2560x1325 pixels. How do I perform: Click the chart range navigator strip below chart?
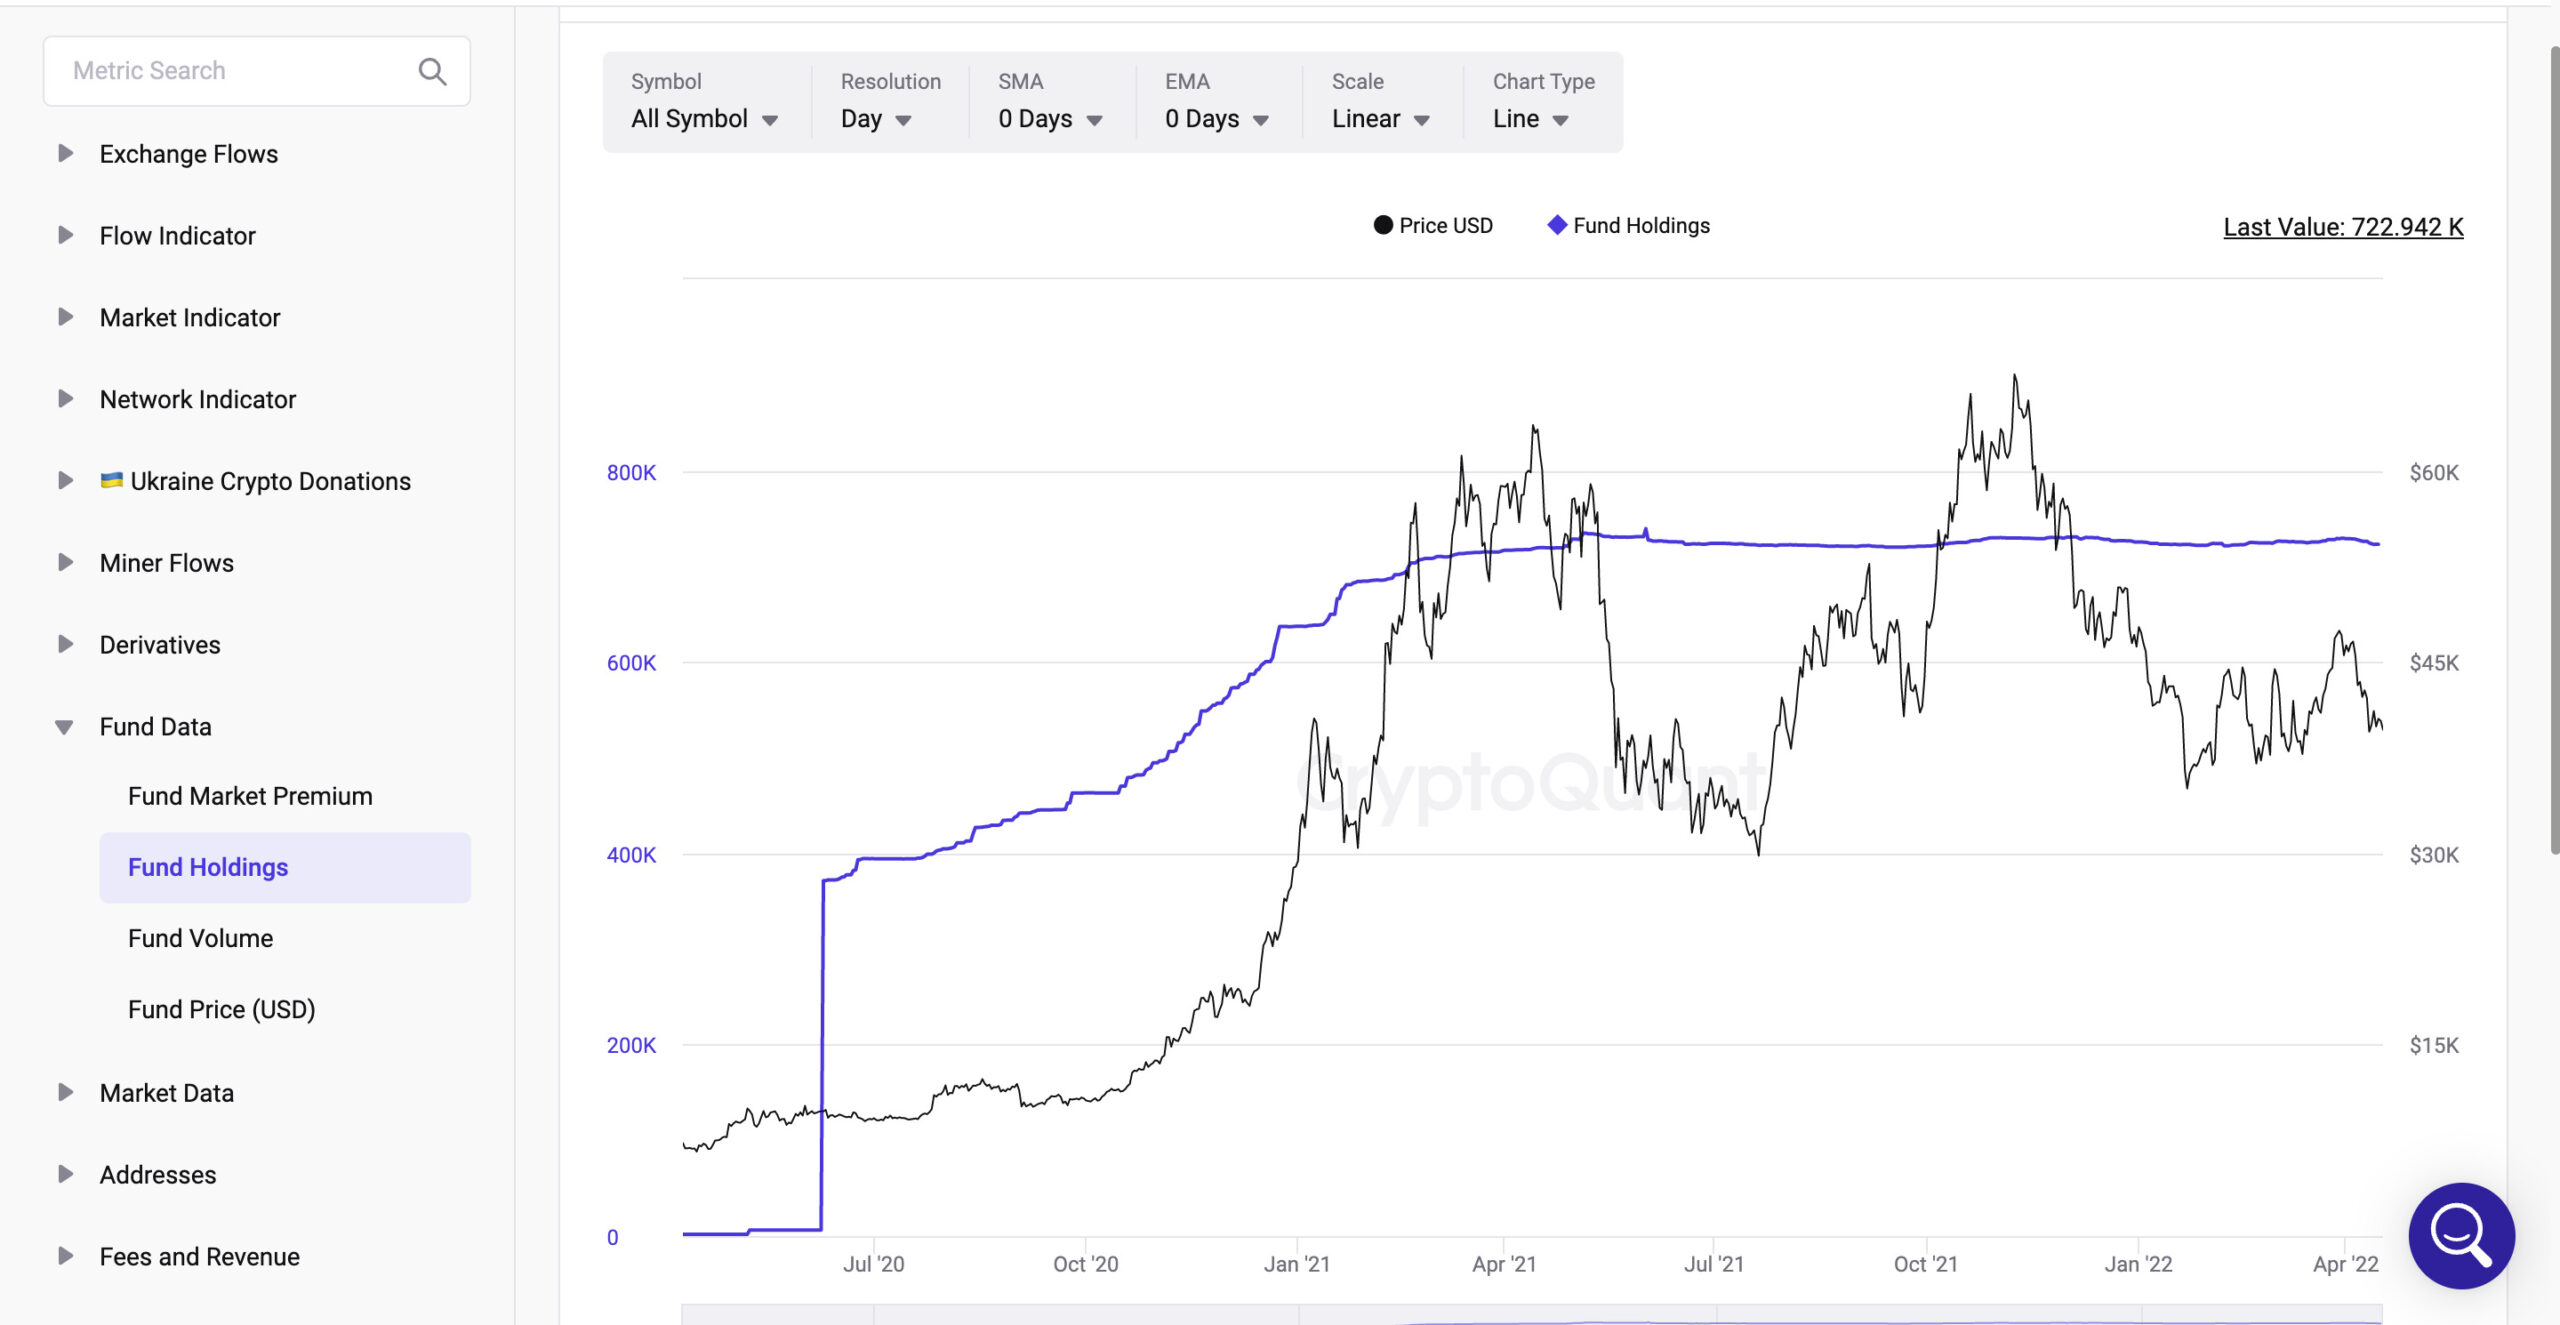pos(1532,1314)
